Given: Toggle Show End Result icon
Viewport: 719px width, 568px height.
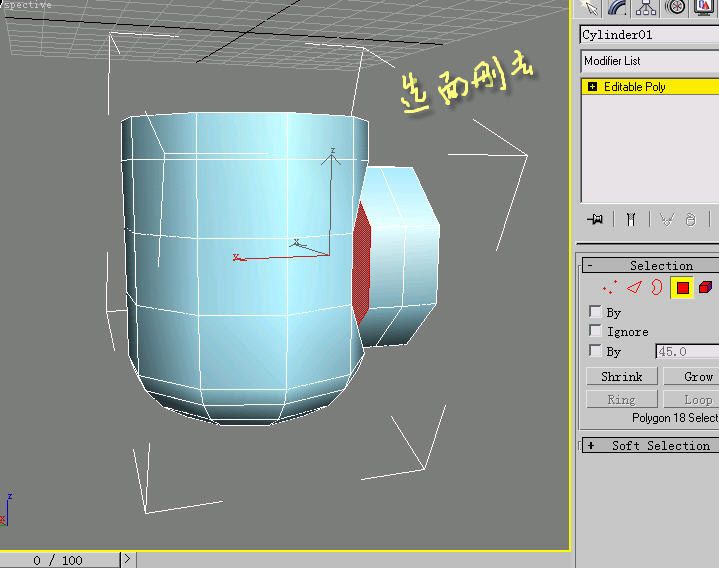Looking at the screenshot, I should click(x=631, y=220).
